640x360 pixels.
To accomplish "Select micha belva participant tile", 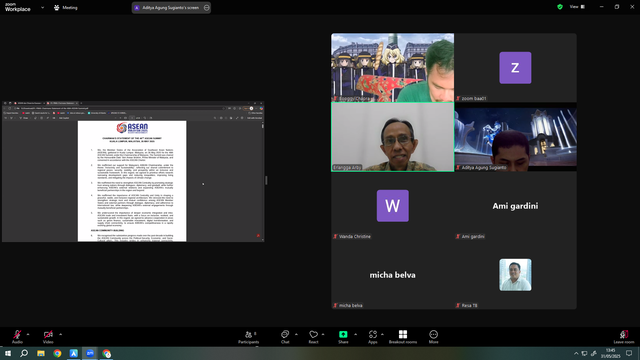I will click(393, 275).
